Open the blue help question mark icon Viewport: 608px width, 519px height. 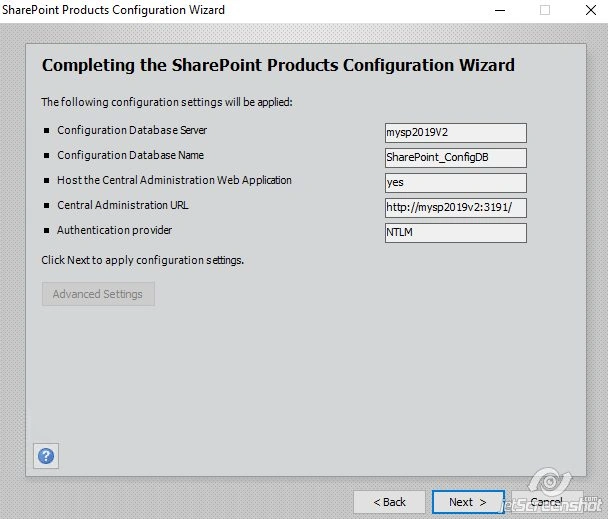46,456
